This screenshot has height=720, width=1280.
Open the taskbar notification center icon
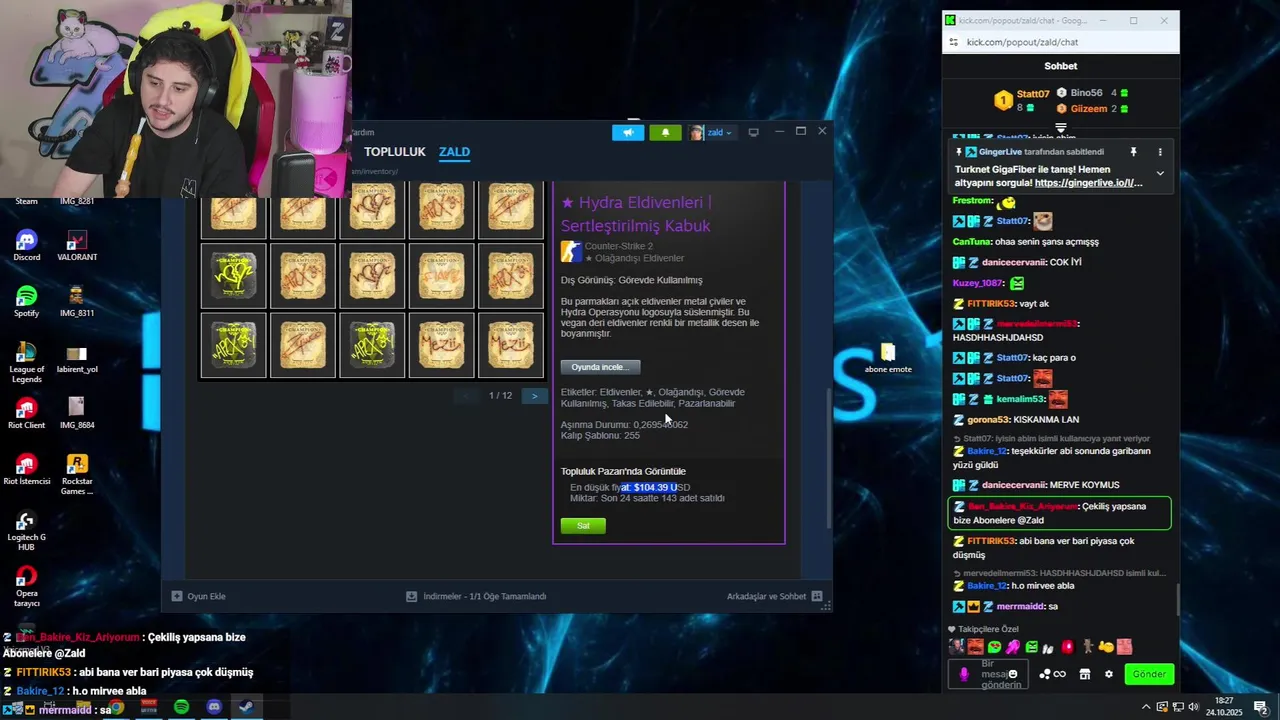(1260, 707)
